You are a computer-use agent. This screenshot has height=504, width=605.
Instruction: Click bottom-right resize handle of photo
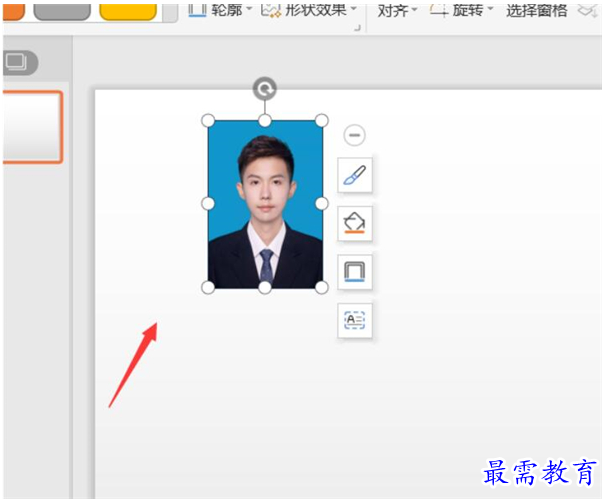322,288
